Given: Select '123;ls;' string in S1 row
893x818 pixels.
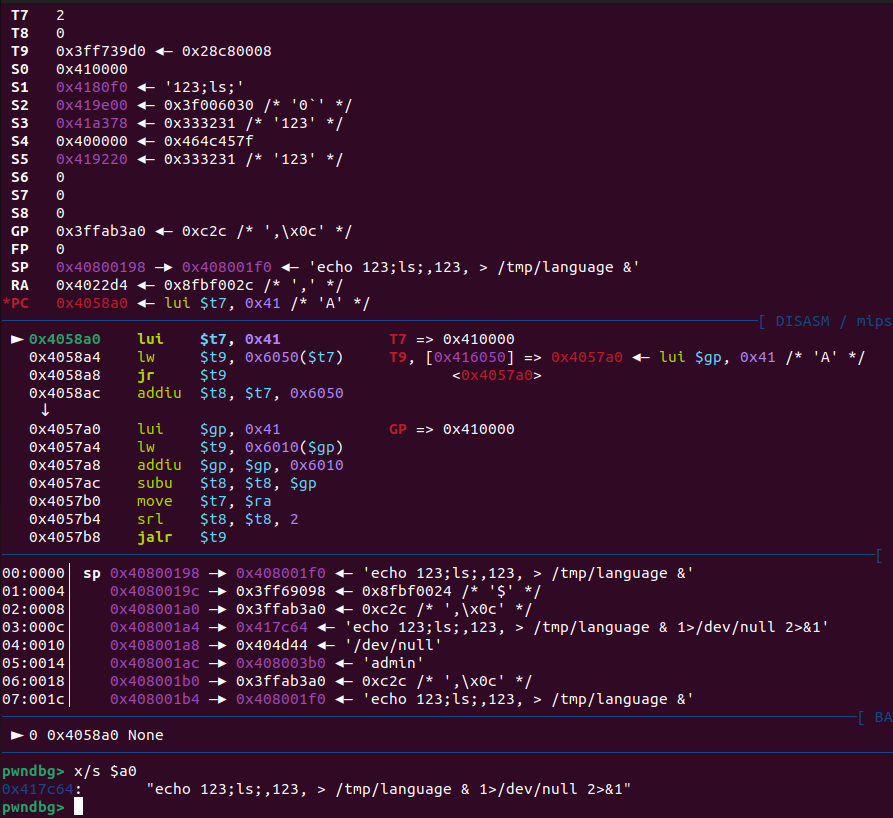Looking at the screenshot, I should (x=204, y=87).
